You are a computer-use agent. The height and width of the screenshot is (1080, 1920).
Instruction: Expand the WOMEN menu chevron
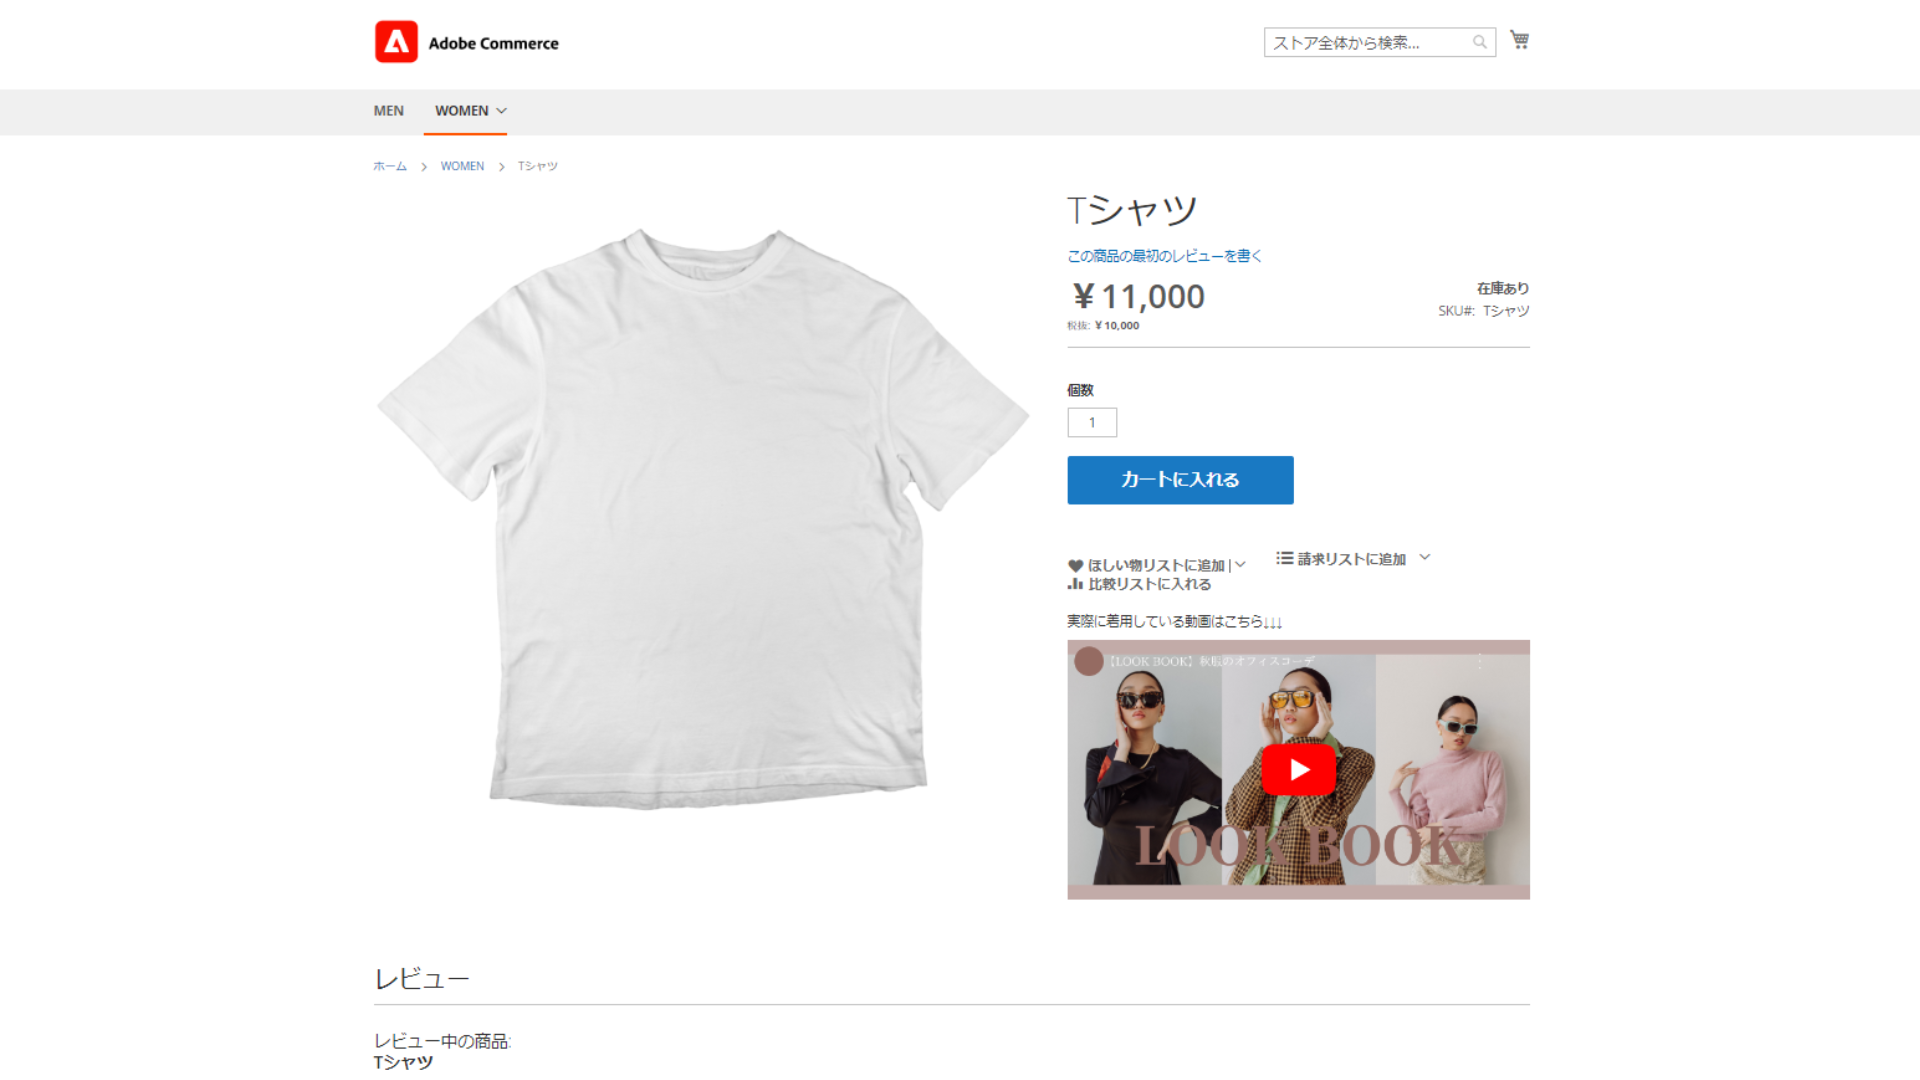tap(502, 111)
